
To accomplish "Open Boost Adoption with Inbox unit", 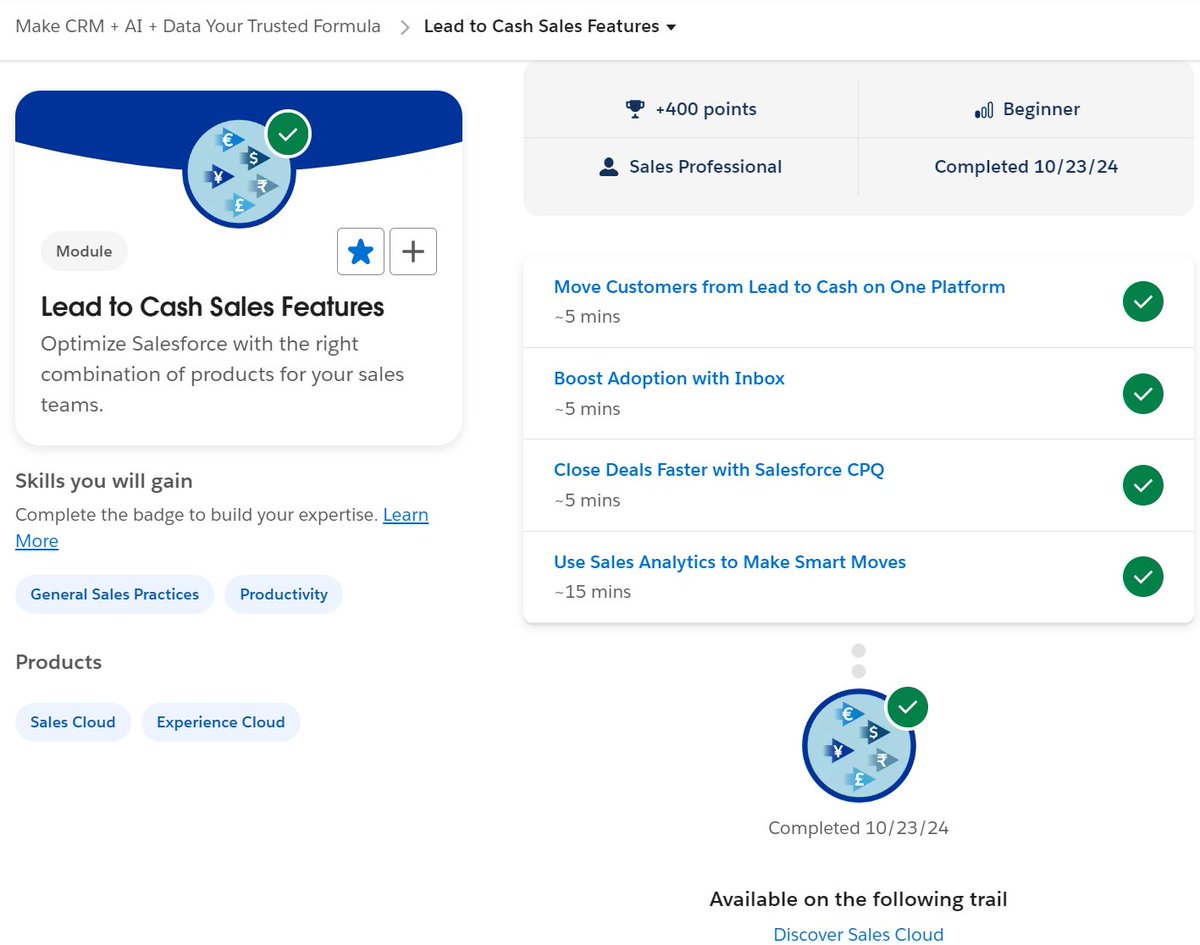I will 669,379.
